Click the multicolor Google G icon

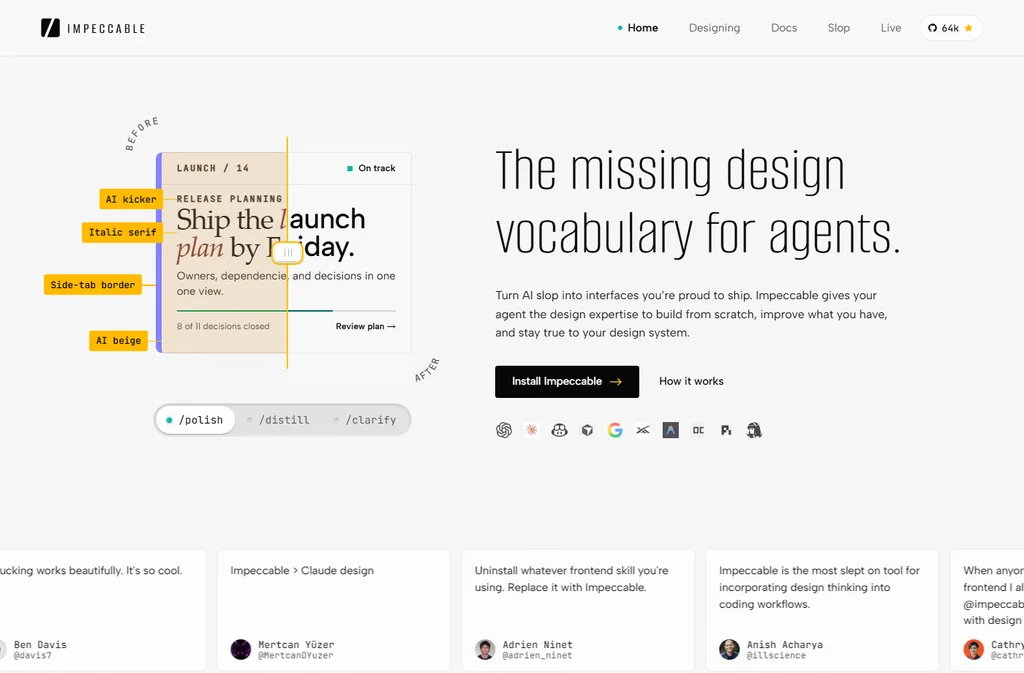615,430
